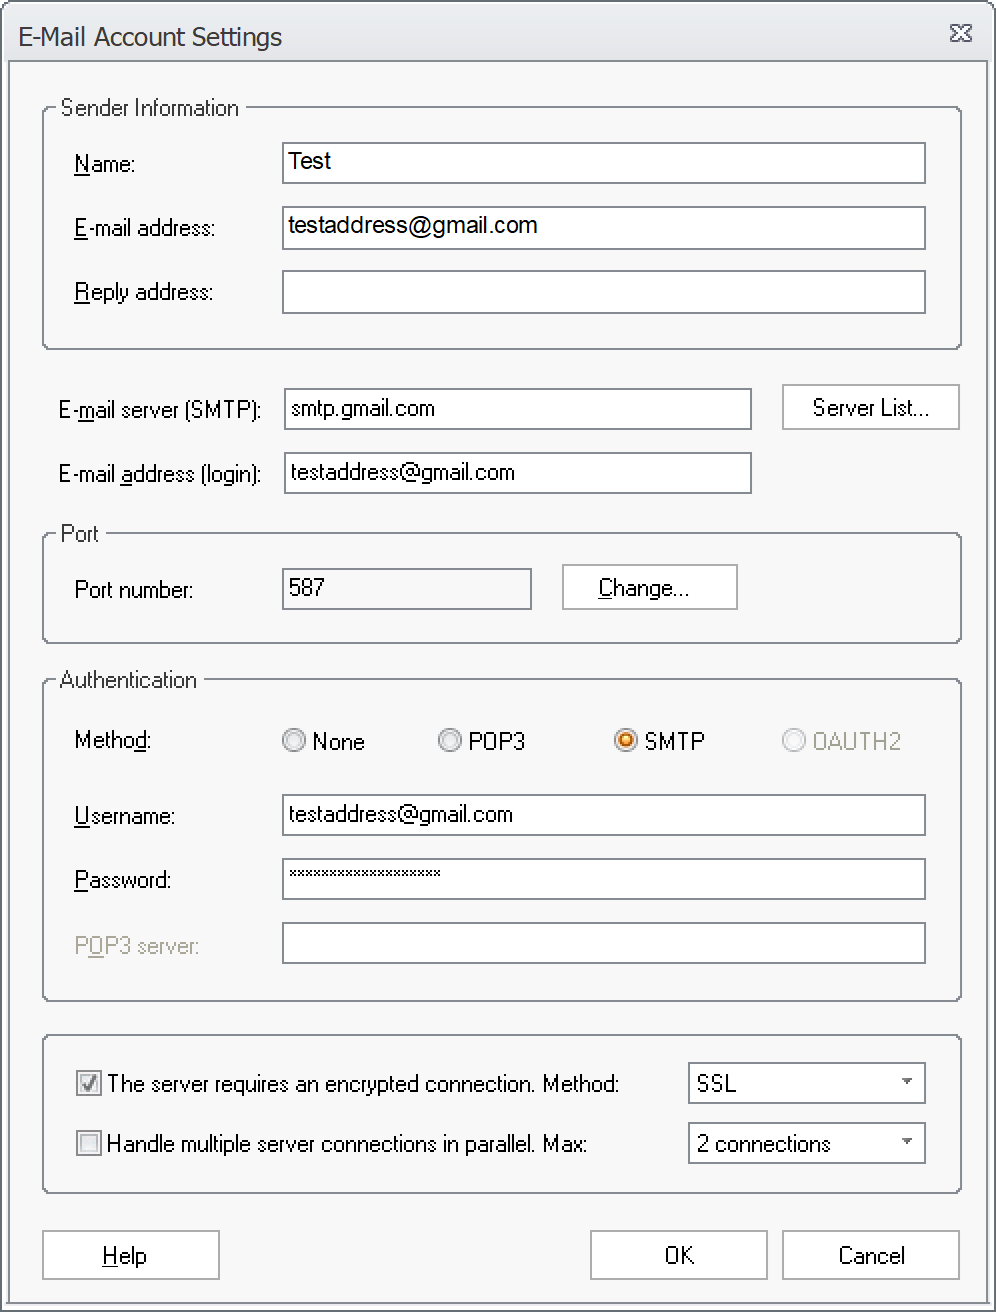Click the SMTP server field showing smtp.gmail.com

tap(516, 409)
